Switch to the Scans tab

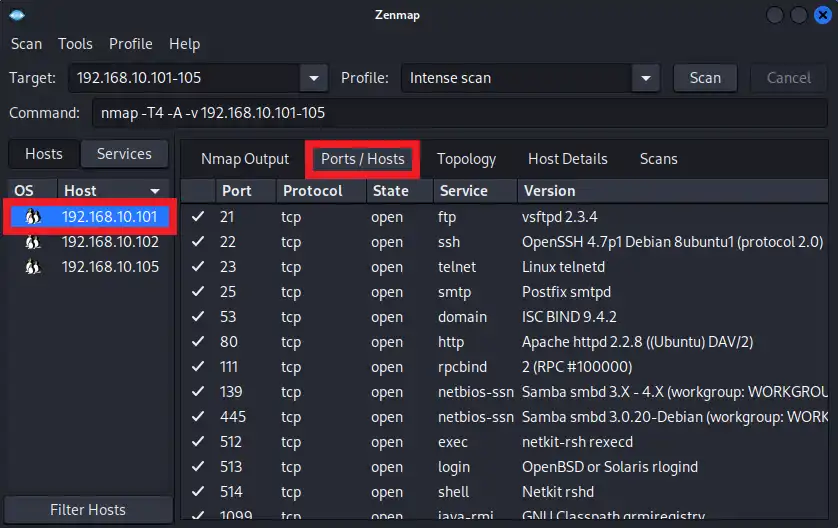click(x=658, y=159)
